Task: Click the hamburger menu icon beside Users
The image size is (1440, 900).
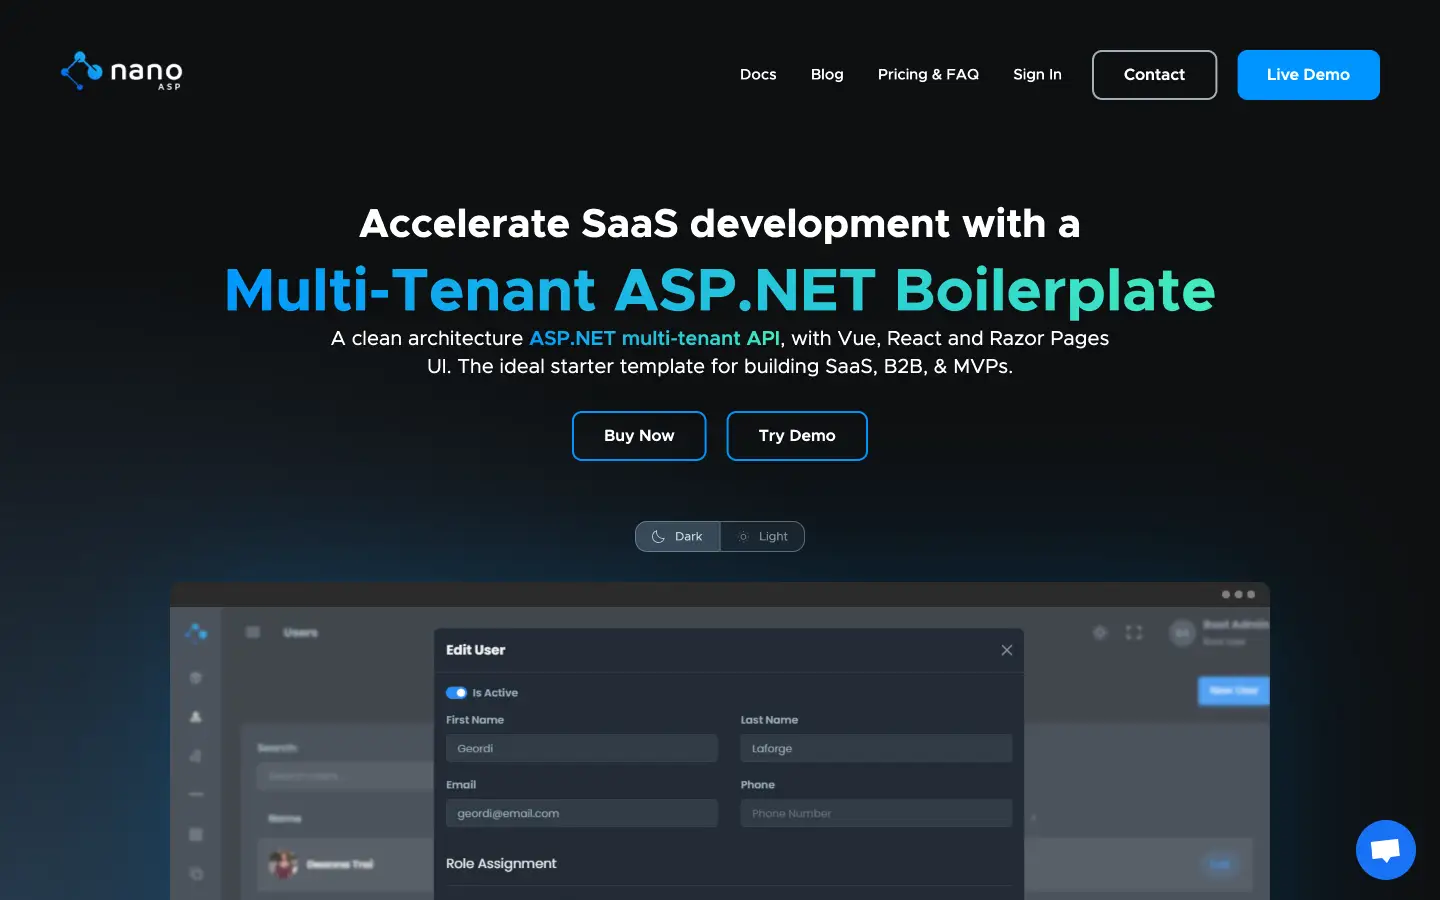Action: click(253, 632)
